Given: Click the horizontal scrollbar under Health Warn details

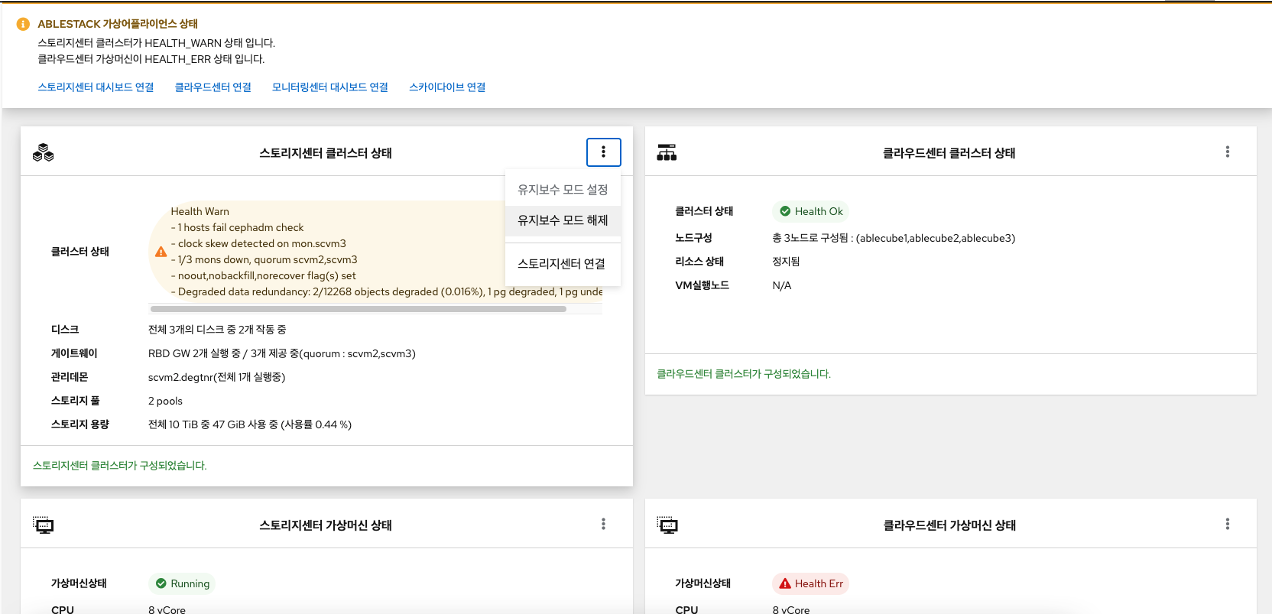Looking at the screenshot, I should coord(358,309).
